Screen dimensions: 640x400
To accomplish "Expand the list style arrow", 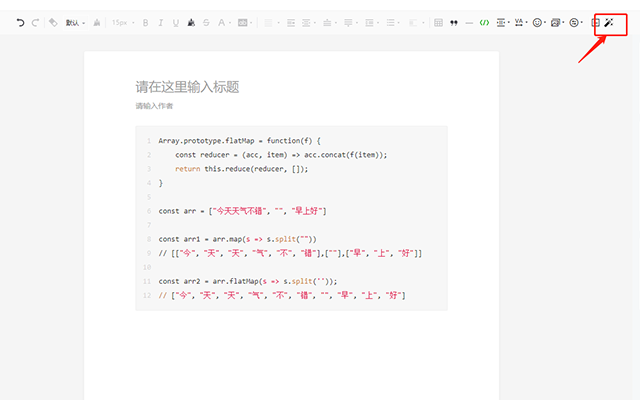I will (399, 23).
